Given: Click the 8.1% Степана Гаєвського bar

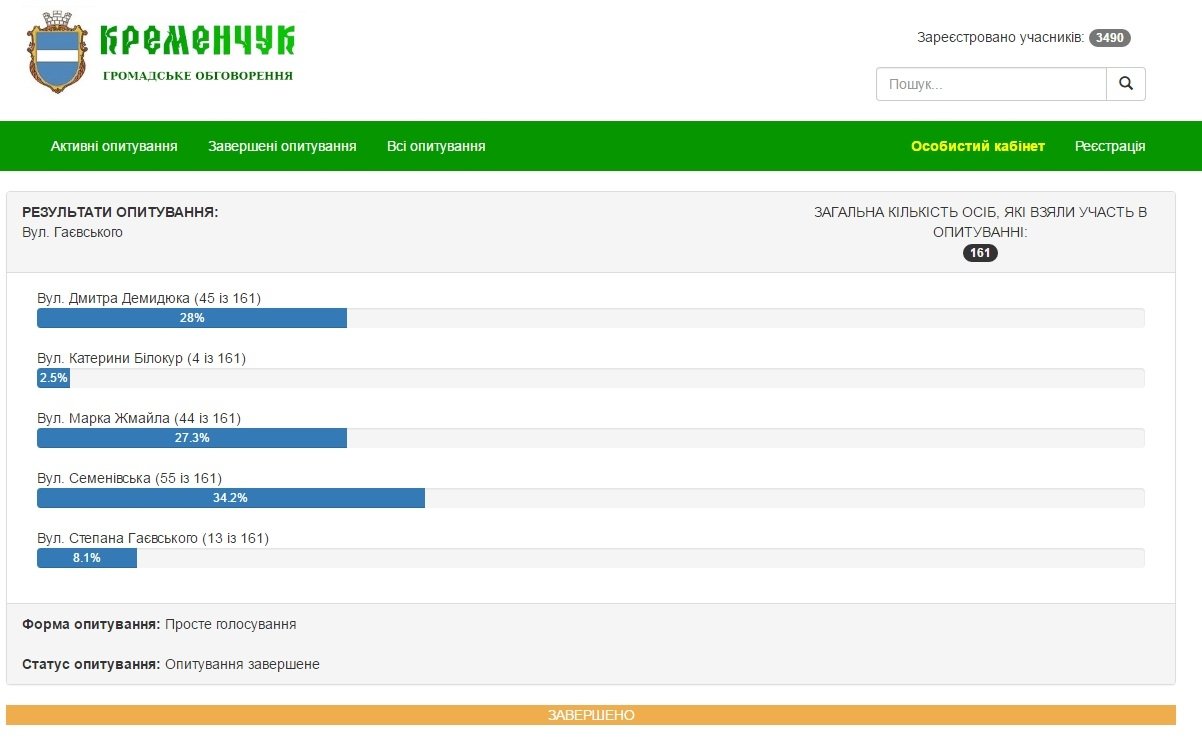Looking at the screenshot, I should pos(87,558).
